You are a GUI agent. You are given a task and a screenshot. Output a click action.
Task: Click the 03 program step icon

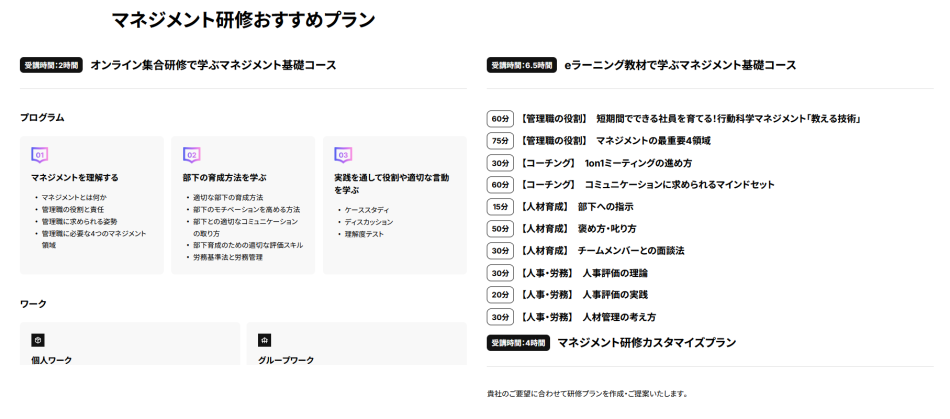pyautogui.click(x=343, y=155)
